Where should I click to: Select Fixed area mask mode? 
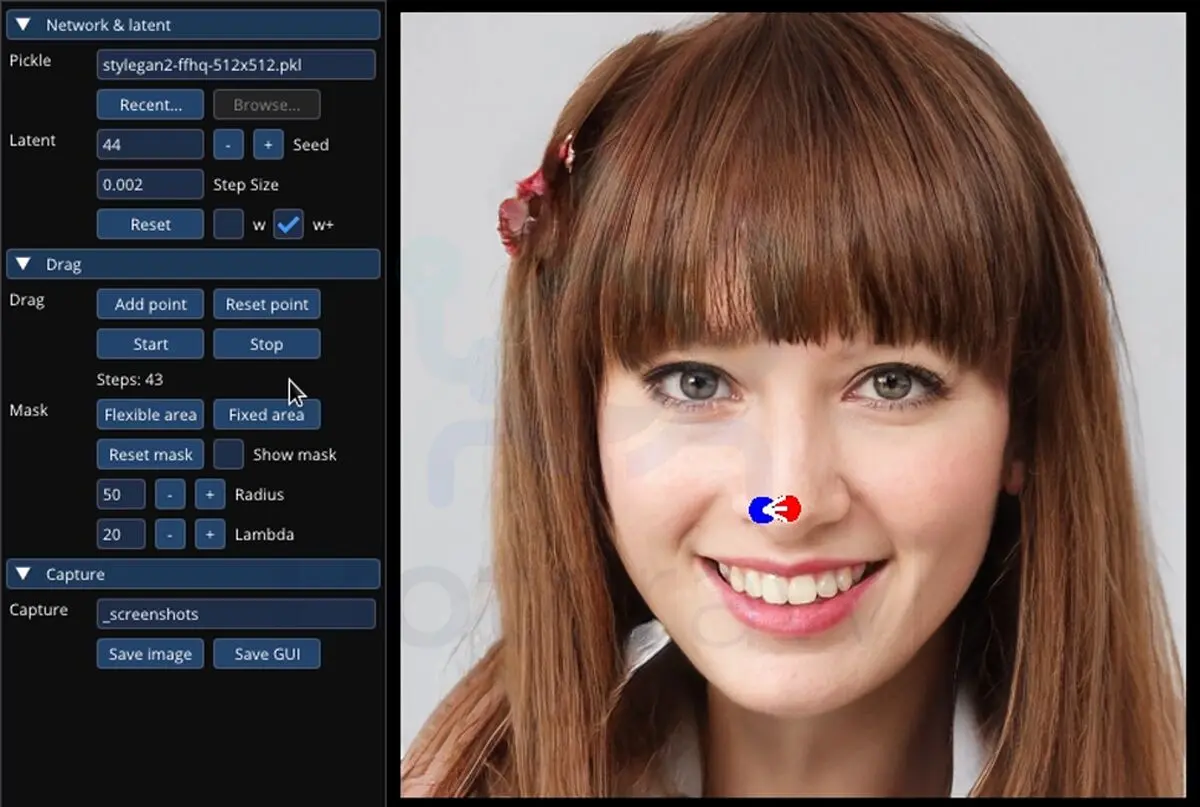click(x=267, y=414)
